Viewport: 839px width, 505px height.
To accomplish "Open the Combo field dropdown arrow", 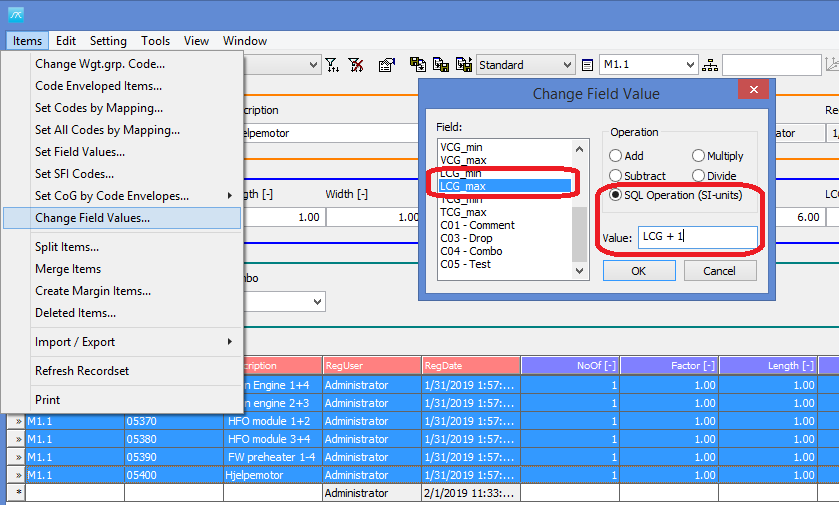I will click(x=317, y=302).
